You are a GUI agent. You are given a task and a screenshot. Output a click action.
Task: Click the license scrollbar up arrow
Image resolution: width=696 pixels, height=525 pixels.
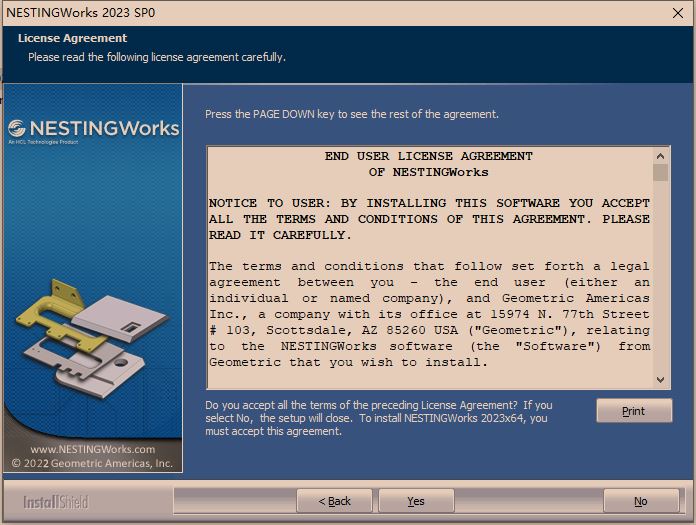pos(660,156)
